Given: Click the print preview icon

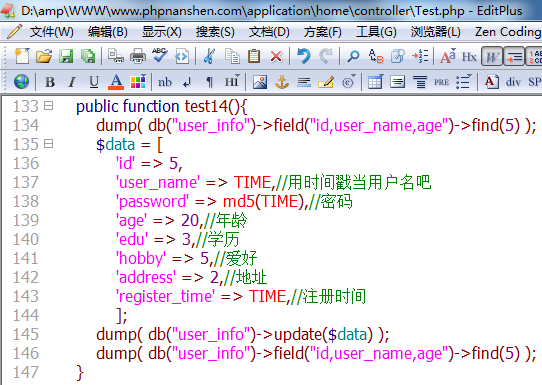Looking at the screenshot, I should coord(115,56).
